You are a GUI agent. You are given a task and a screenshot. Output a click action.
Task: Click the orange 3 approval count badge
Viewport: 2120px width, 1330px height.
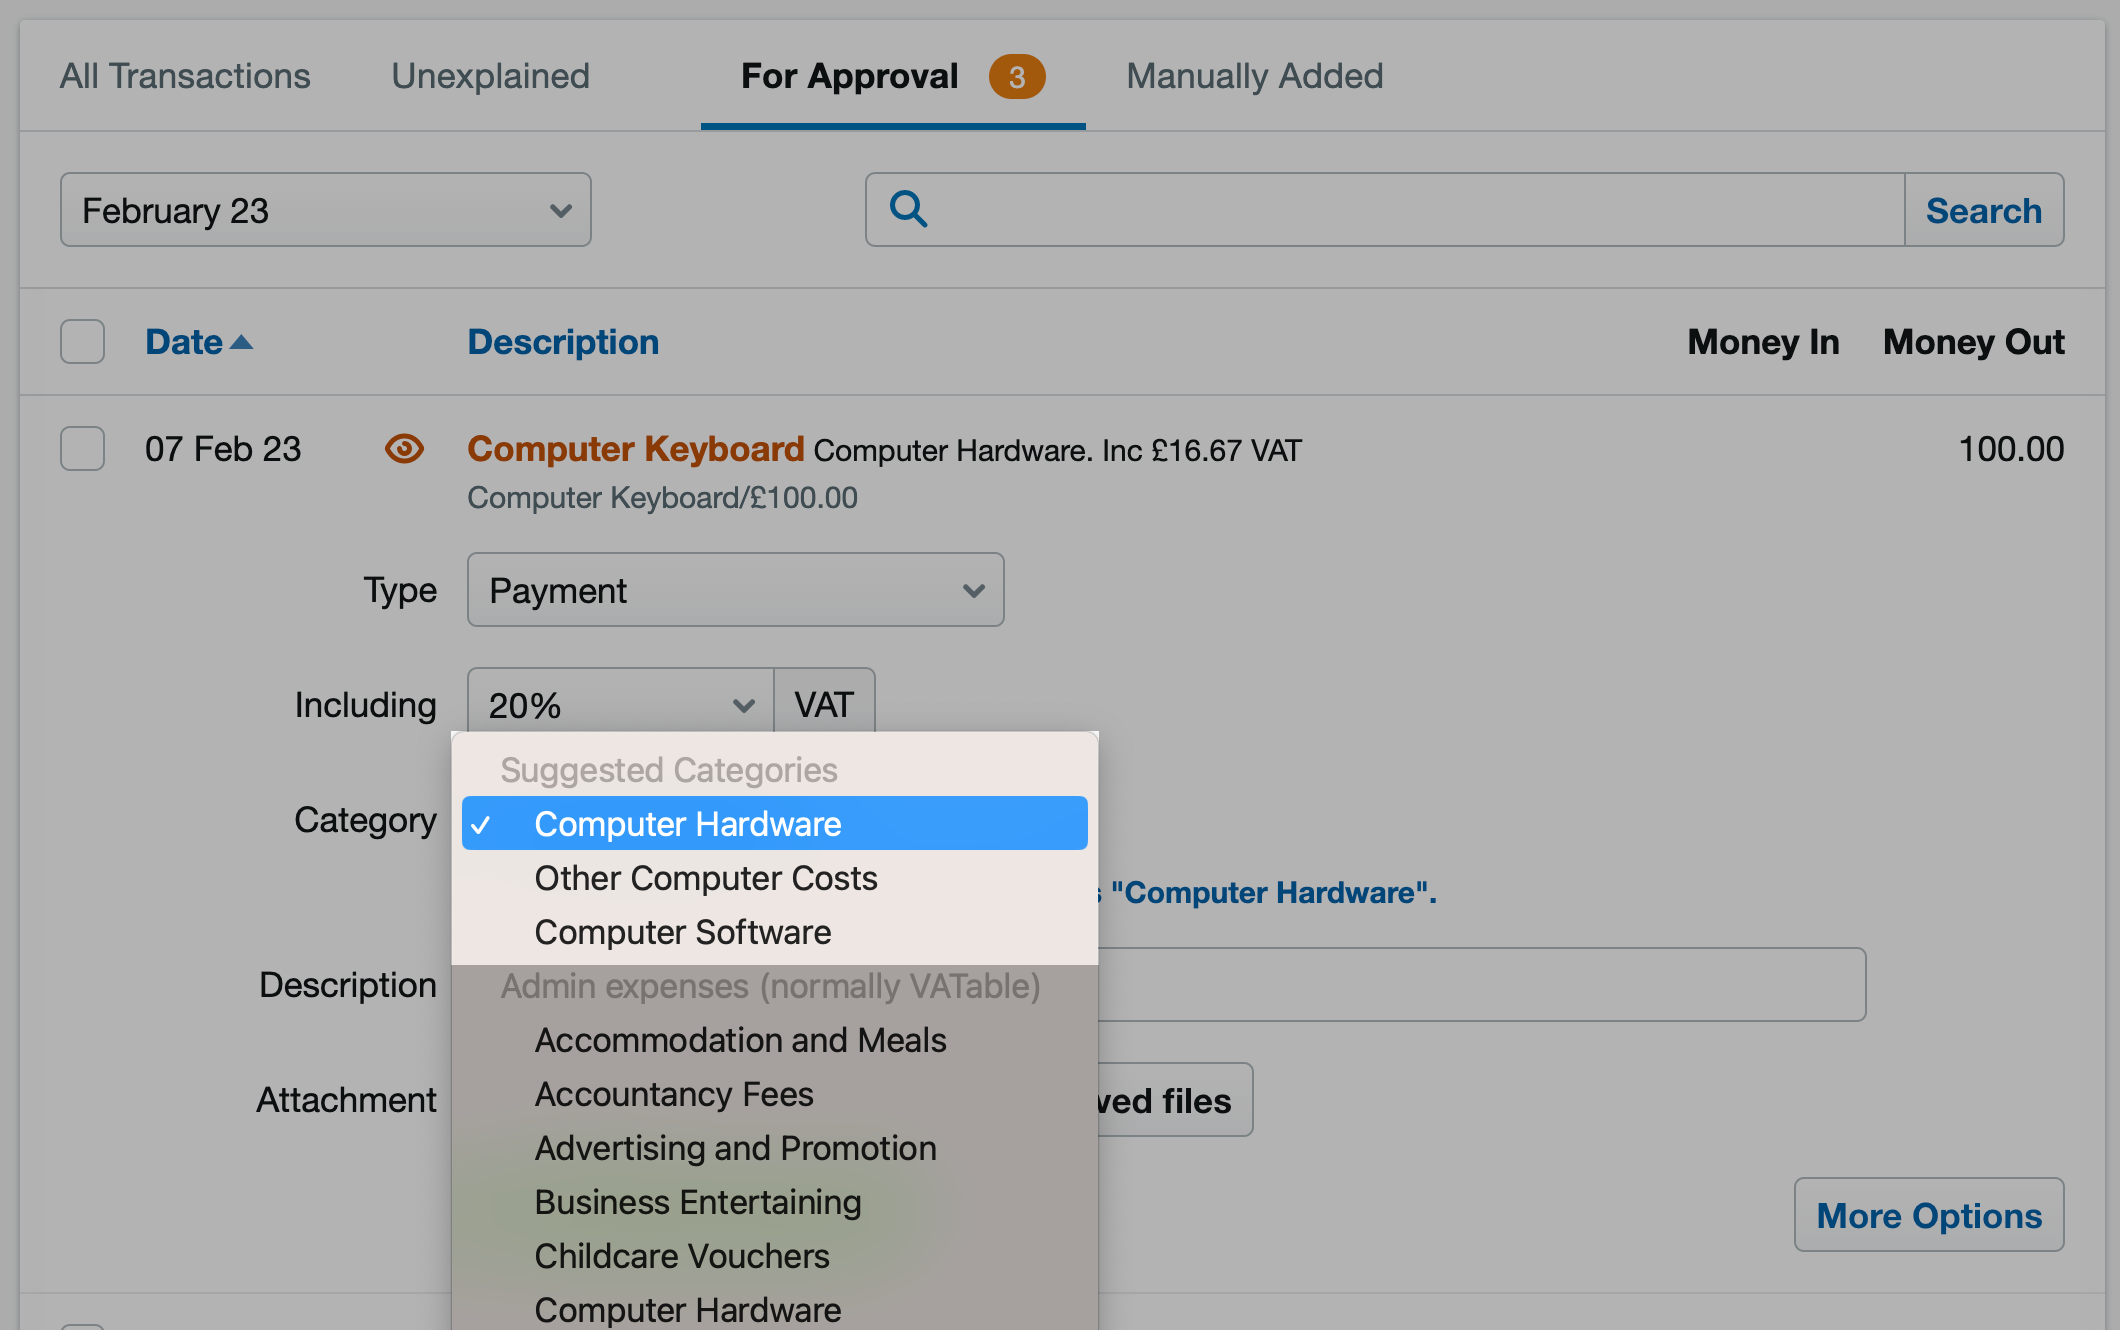1017,77
